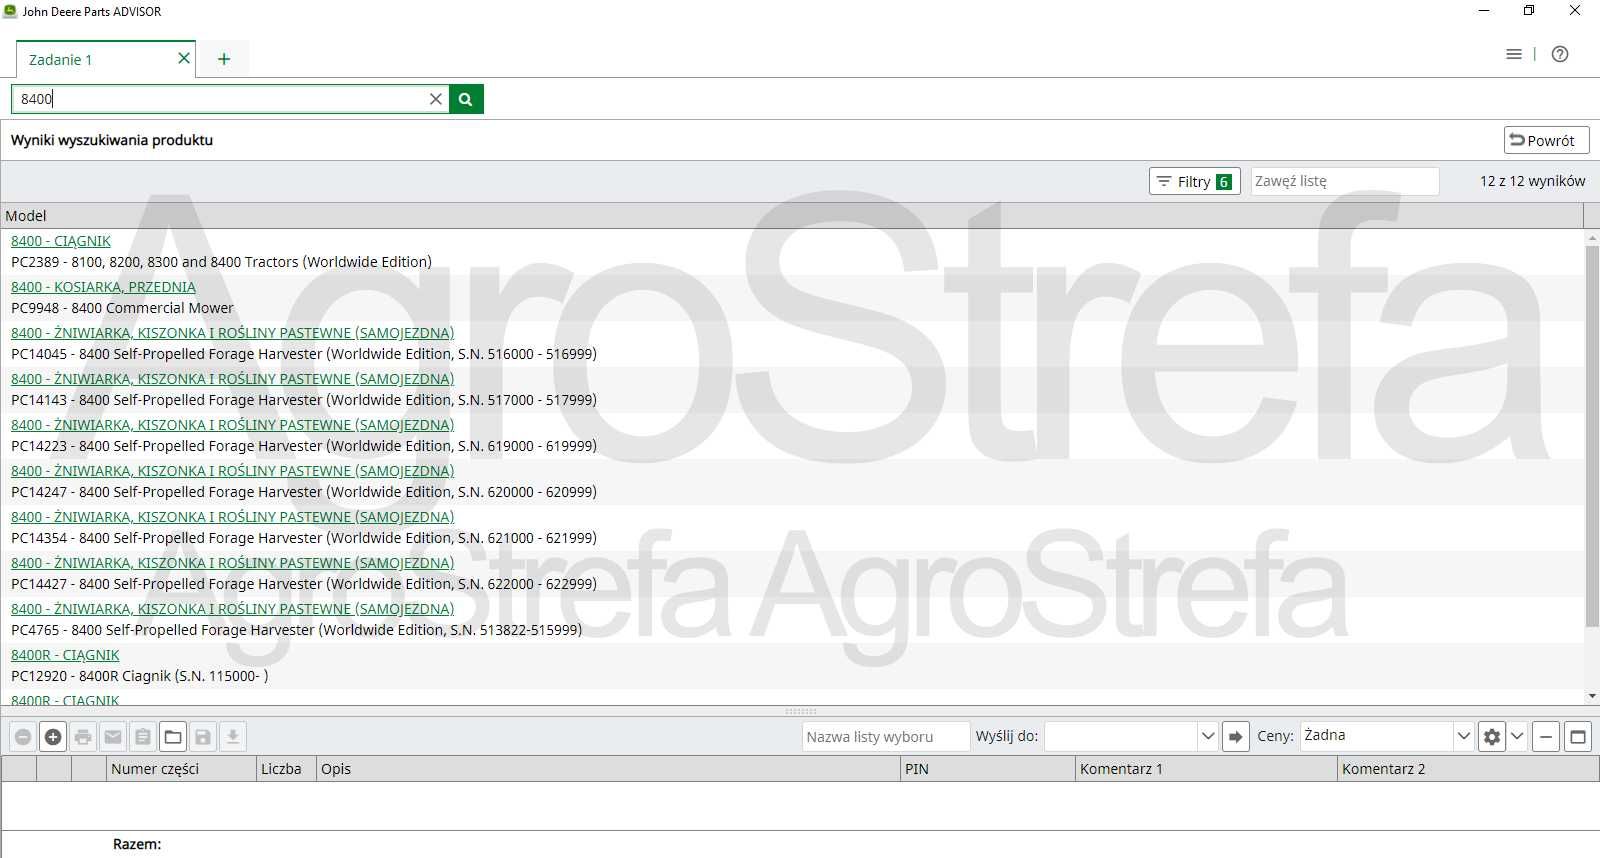Add a new task tab with the plus icon
This screenshot has width=1600, height=858.
pos(224,59)
